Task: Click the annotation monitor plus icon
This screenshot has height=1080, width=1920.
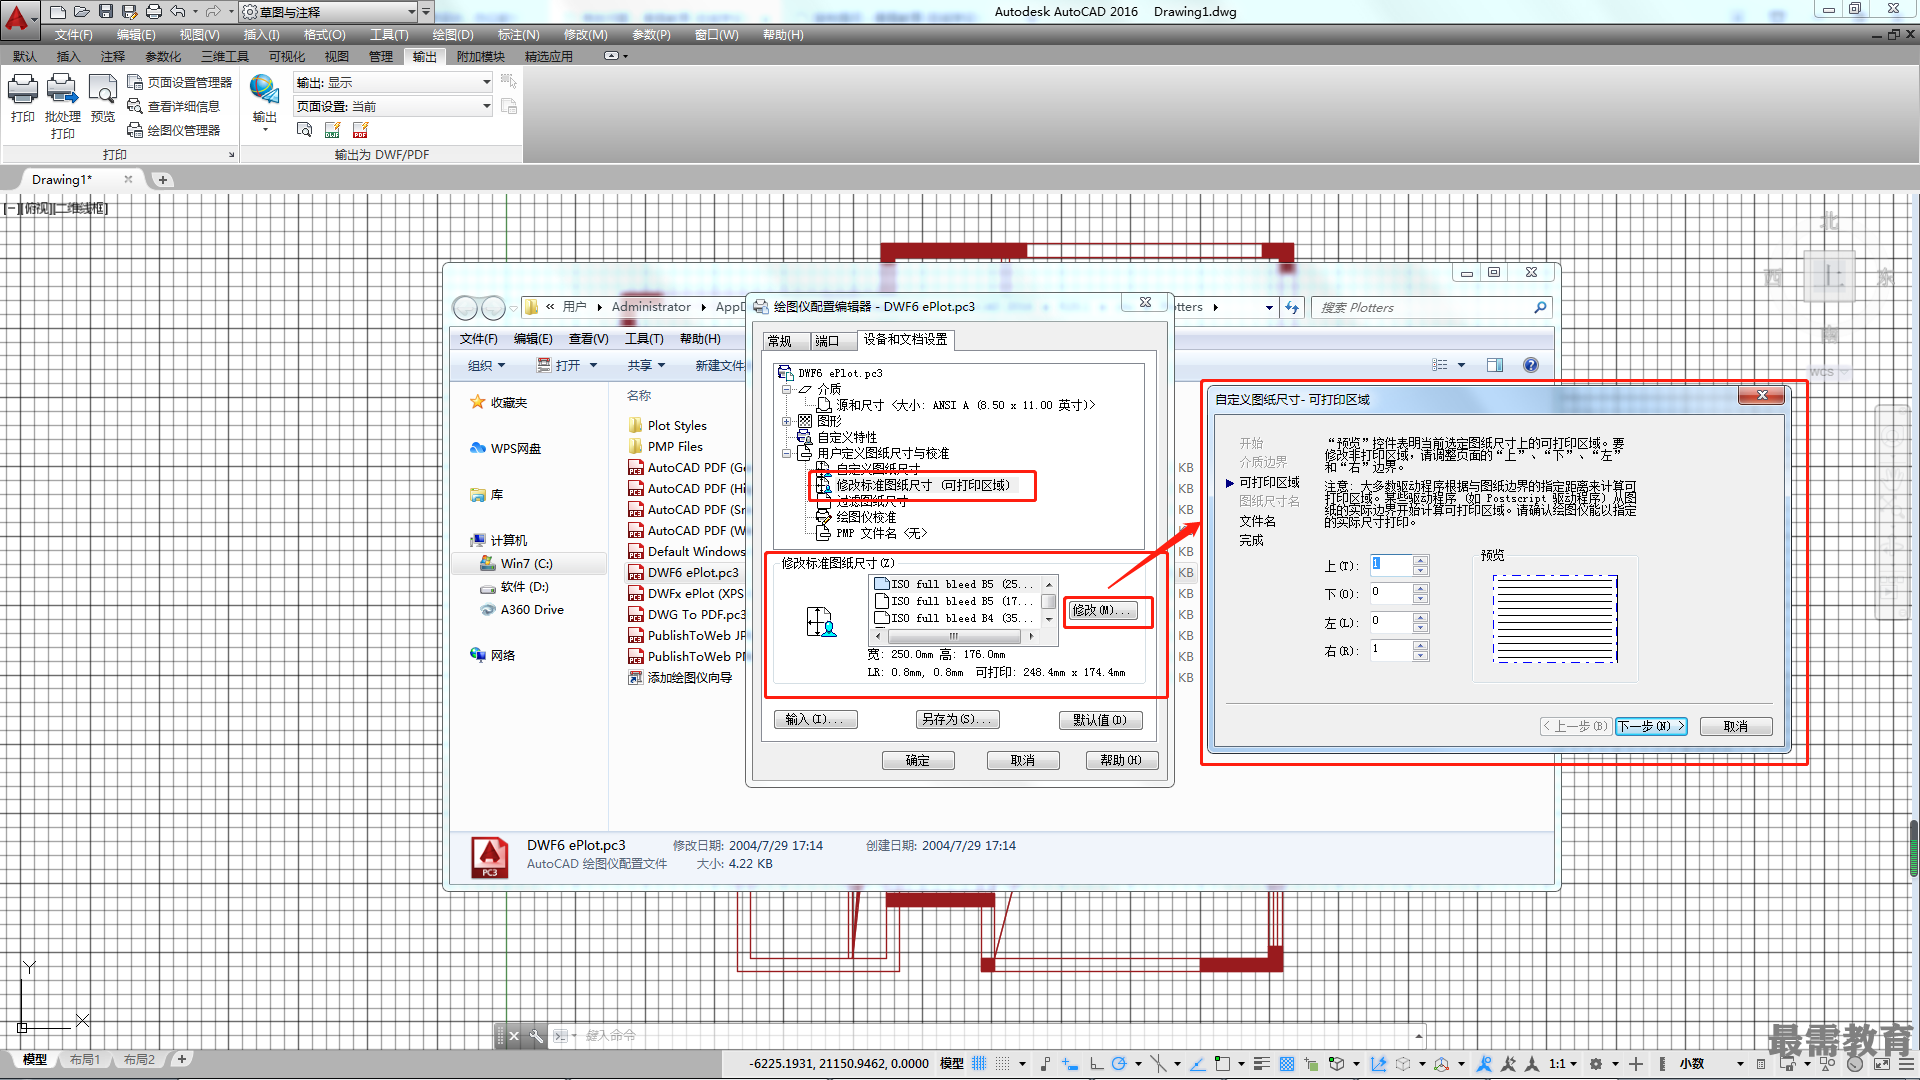Action: [x=1636, y=1064]
